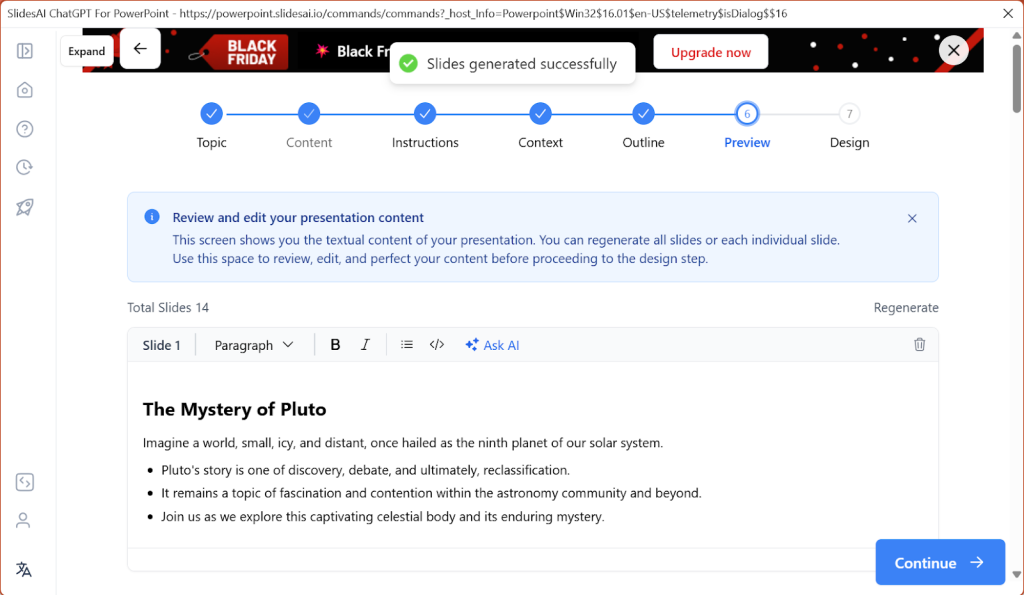Apply bulleted list formatting
1024x595 pixels.
407,344
